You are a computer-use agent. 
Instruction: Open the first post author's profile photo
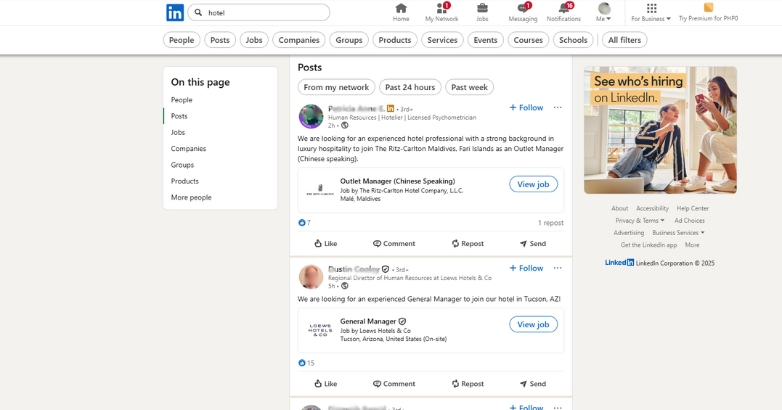tap(311, 116)
